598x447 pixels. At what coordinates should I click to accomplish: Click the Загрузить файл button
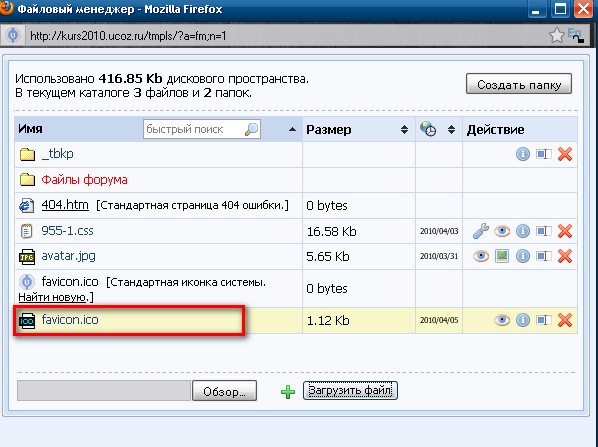350,391
